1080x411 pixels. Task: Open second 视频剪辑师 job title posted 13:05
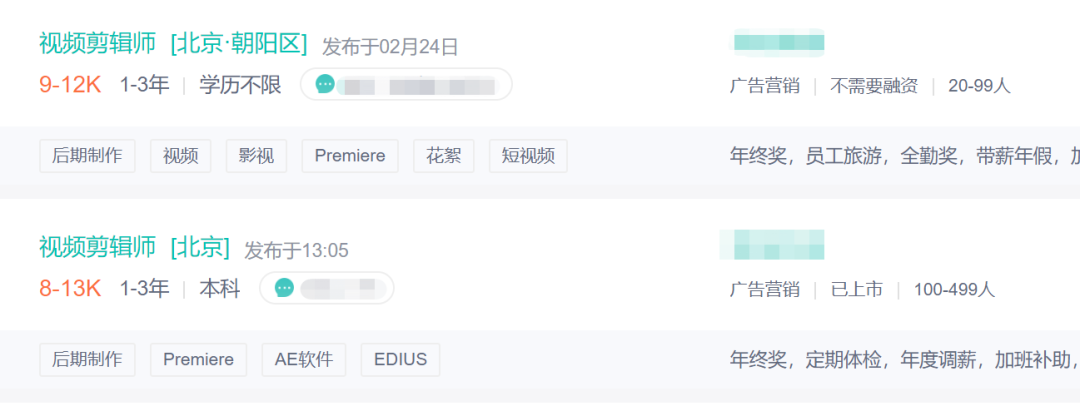pyautogui.click(x=98, y=246)
